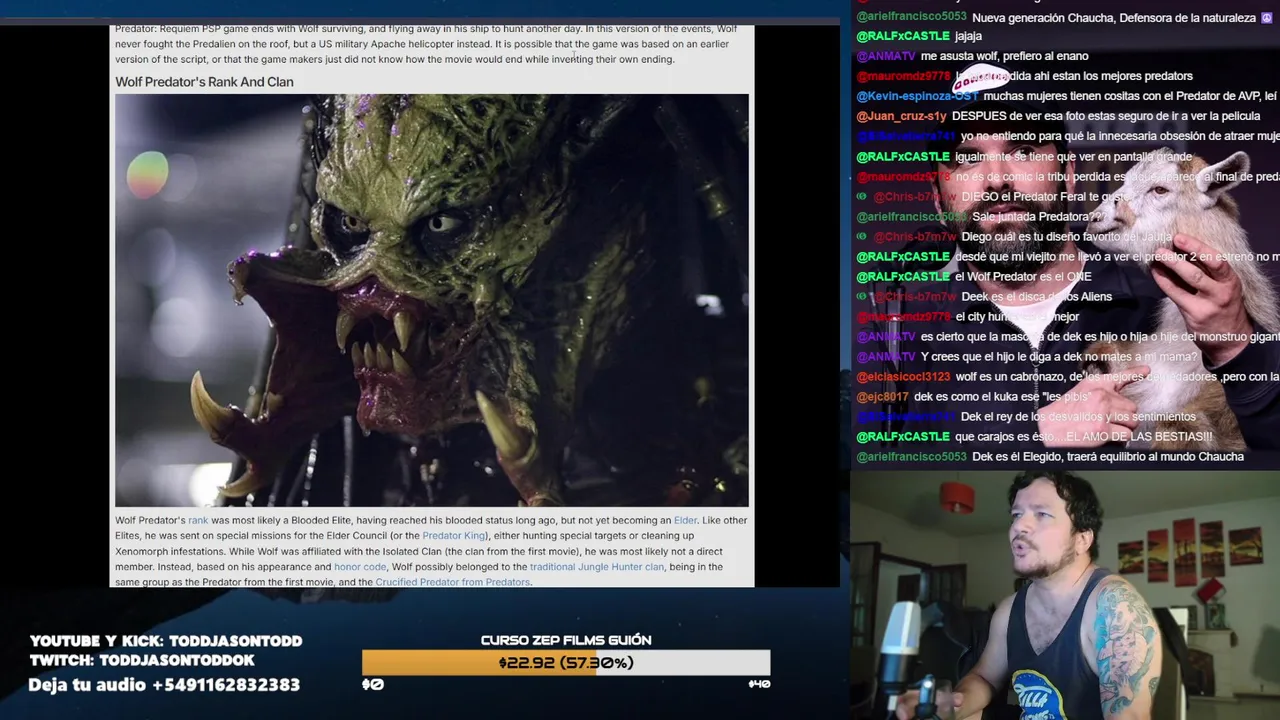Open the "traditional Jungle Hunter clan" link
1280x720 pixels.
(597, 567)
